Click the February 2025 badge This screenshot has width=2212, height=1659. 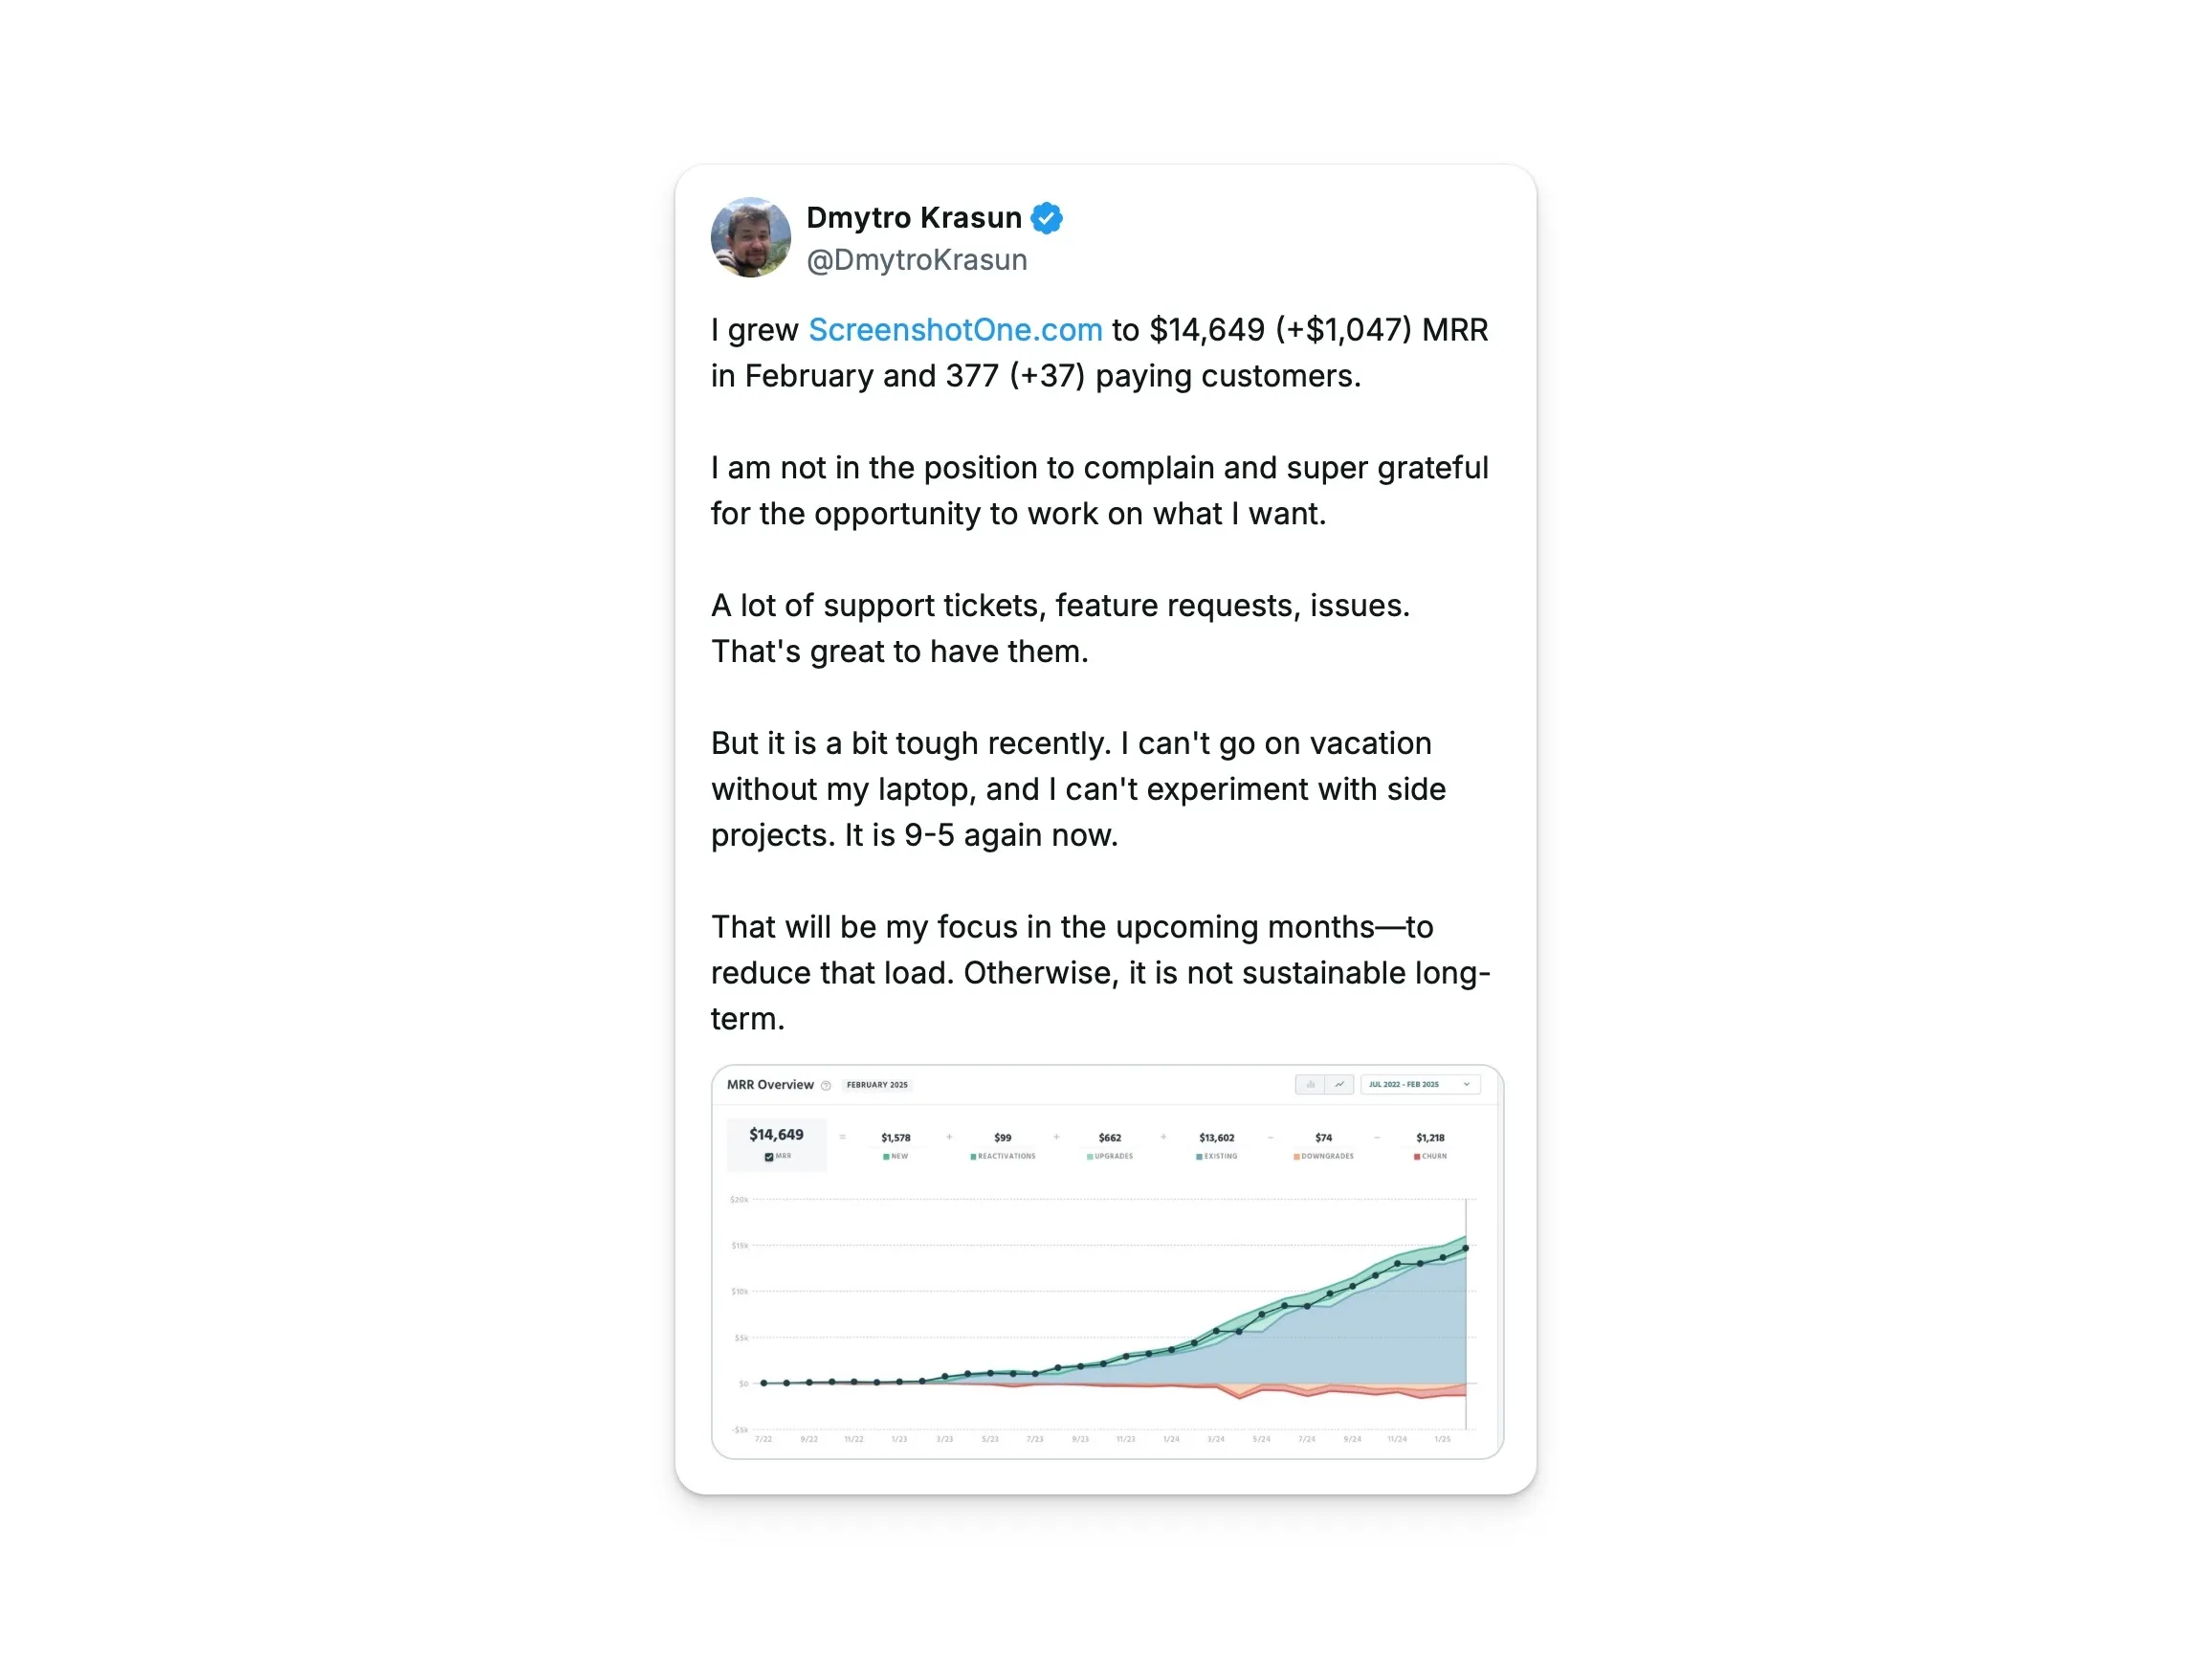coord(877,1085)
